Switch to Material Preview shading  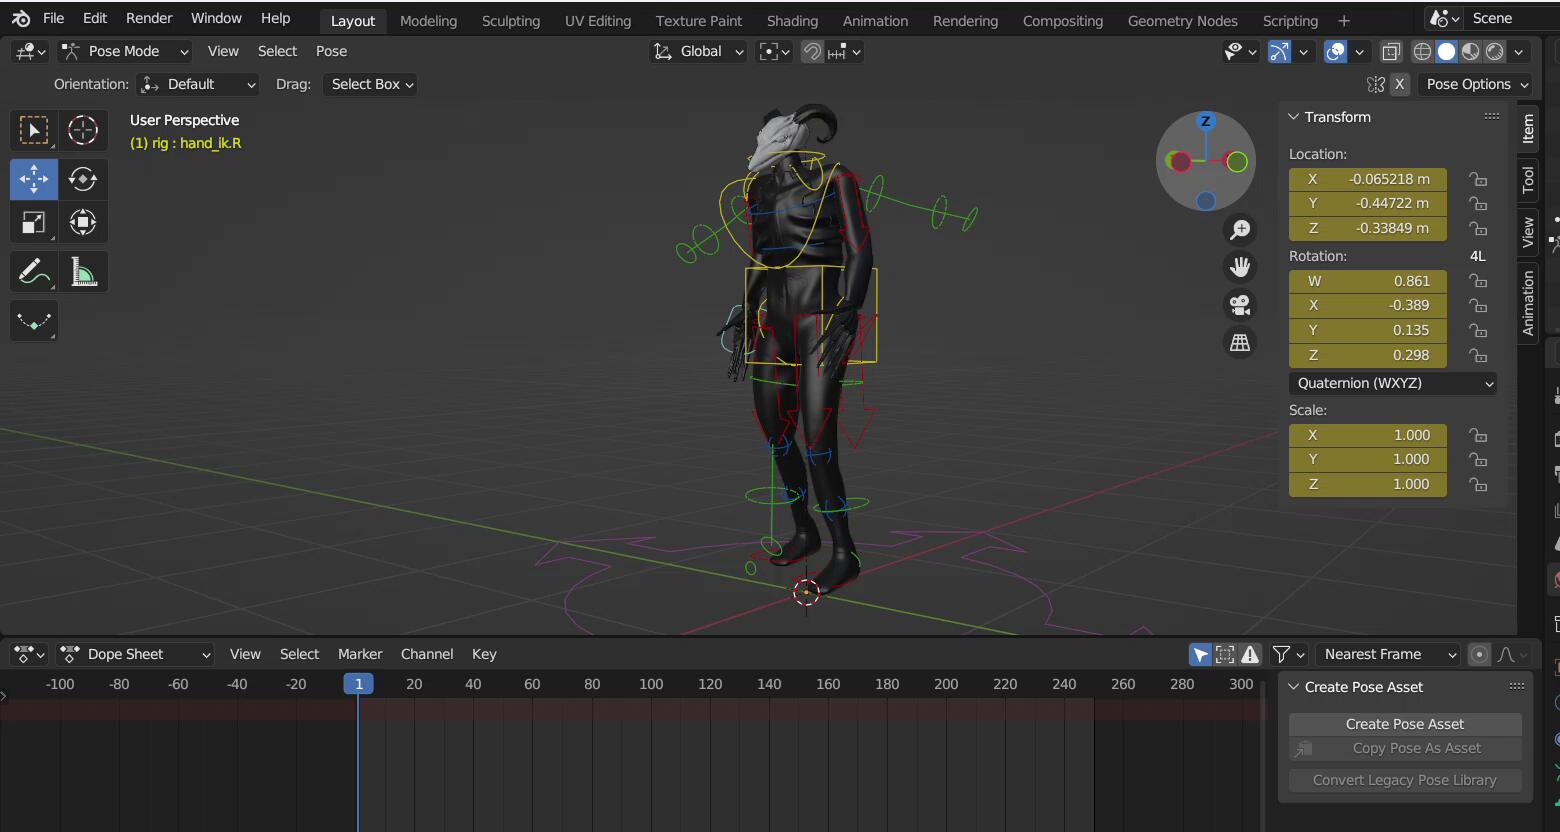click(1470, 51)
